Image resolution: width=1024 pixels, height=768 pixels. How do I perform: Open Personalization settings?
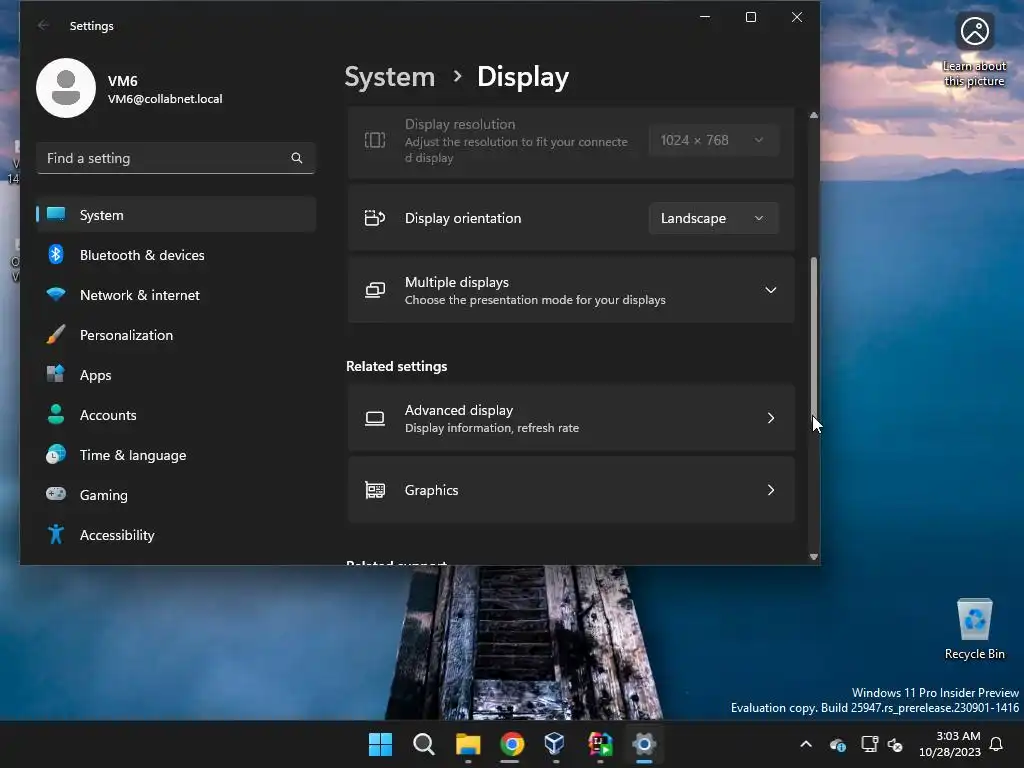176,335
